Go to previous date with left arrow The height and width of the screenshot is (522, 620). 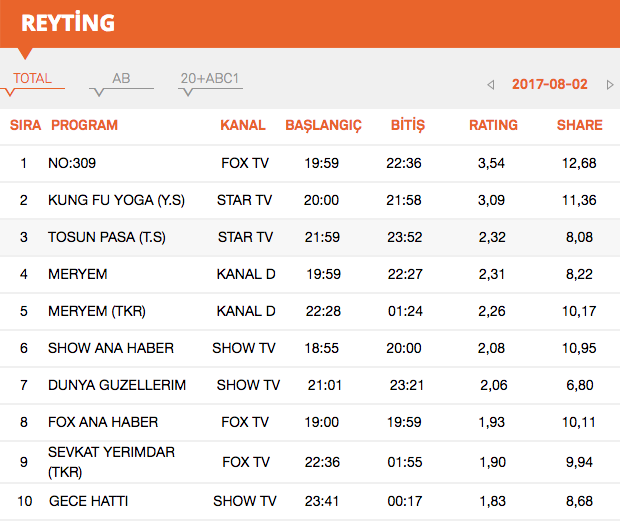tap(491, 85)
